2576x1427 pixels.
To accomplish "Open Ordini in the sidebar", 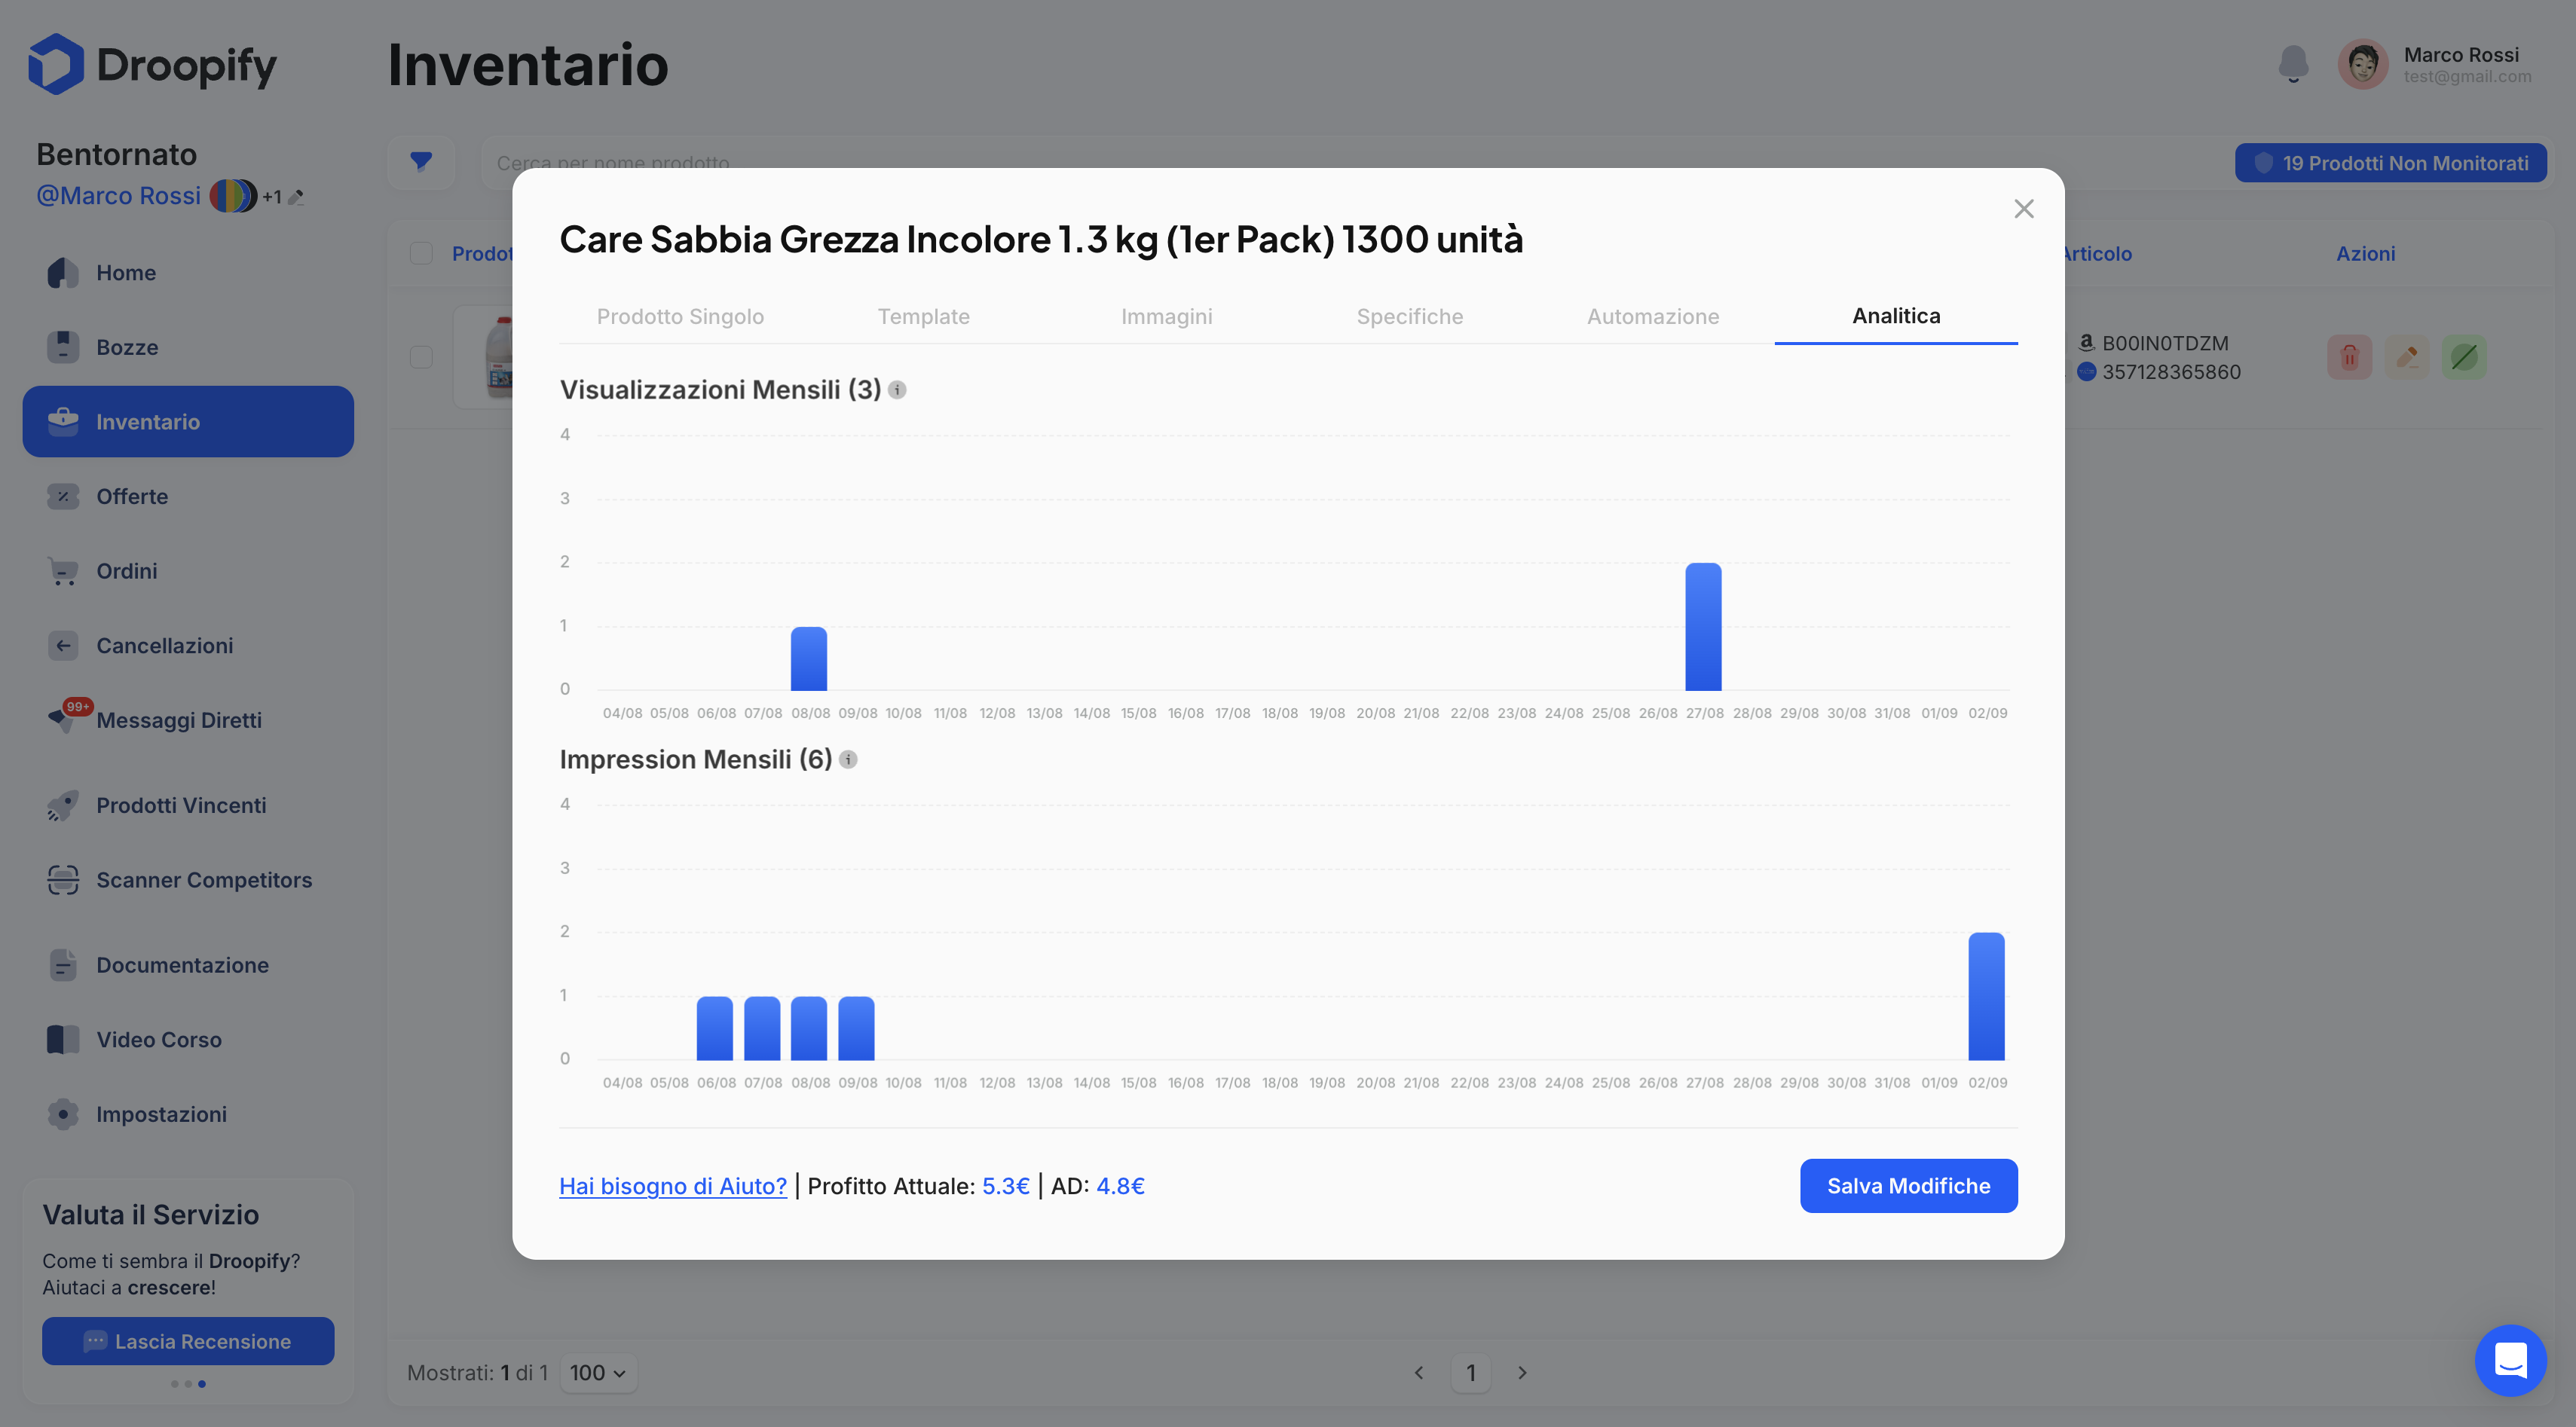I will click(x=188, y=571).
